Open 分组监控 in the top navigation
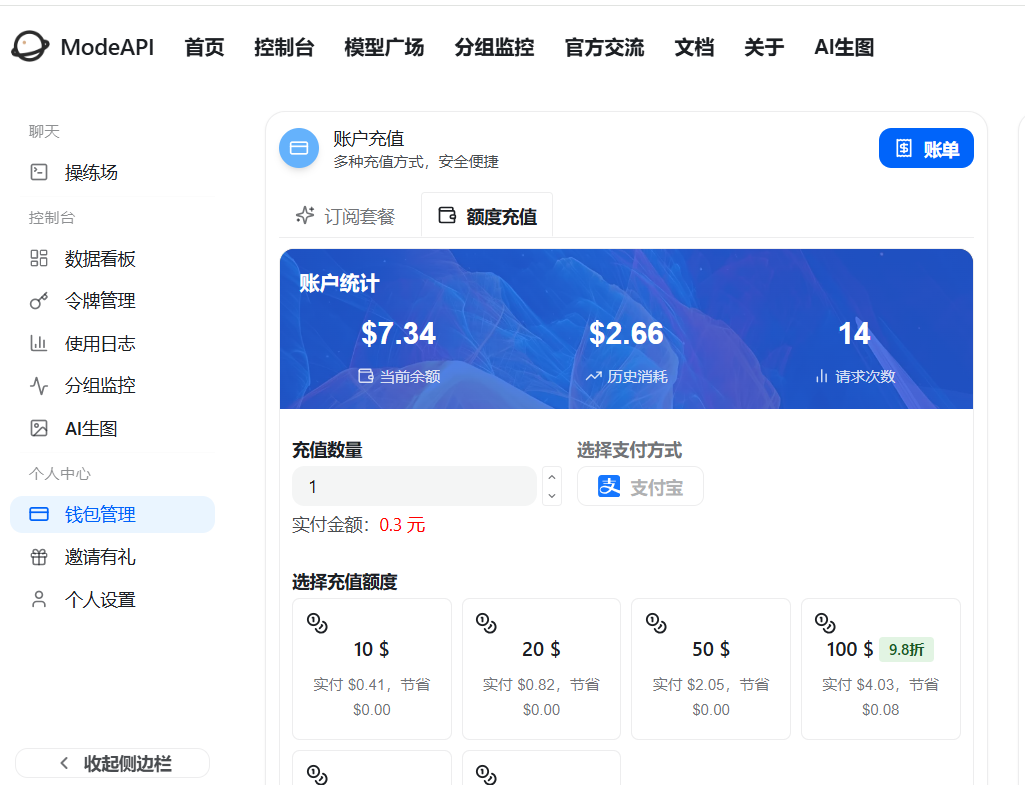The image size is (1025, 785). (x=494, y=47)
